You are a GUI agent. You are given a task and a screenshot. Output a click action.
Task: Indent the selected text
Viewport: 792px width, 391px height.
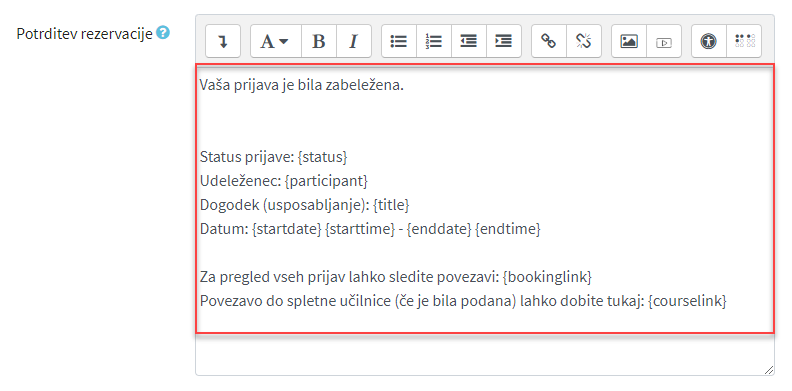(x=504, y=41)
